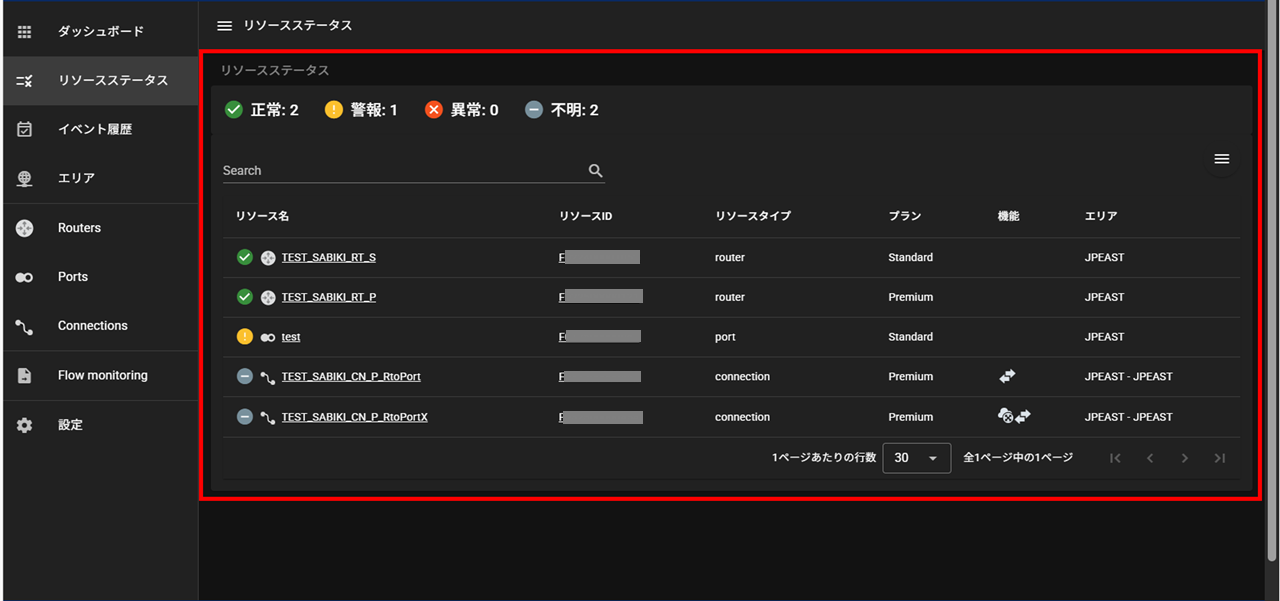The height and width of the screenshot is (601, 1280).
Task: Click the 設定 gear icon
Action: pos(25,425)
